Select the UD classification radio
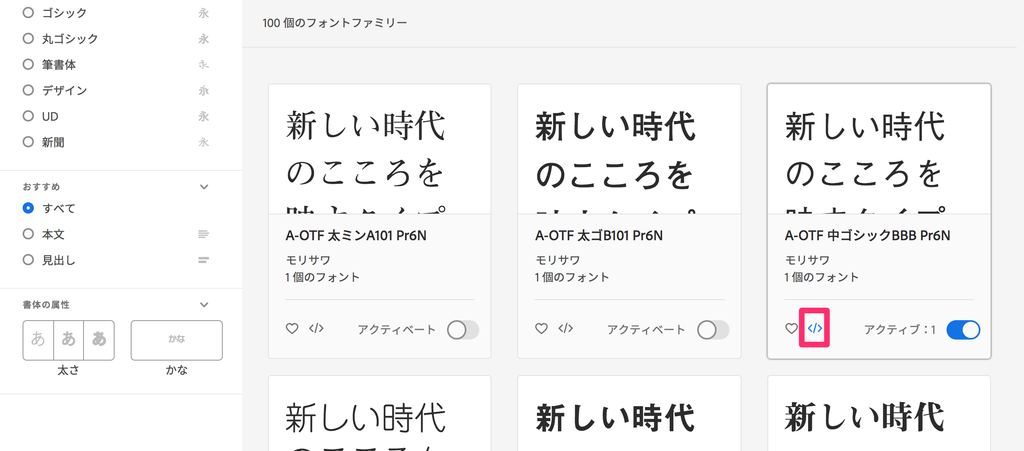Screen dimensions: 1024x451 27,116
